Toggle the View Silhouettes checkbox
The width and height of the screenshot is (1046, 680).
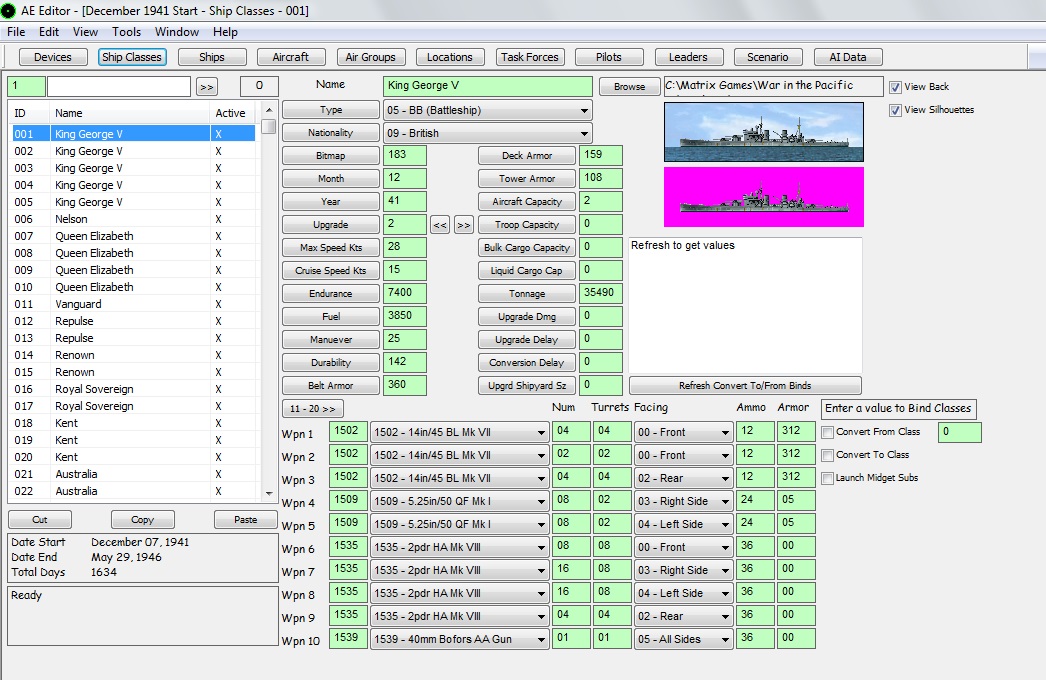click(x=895, y=110)
